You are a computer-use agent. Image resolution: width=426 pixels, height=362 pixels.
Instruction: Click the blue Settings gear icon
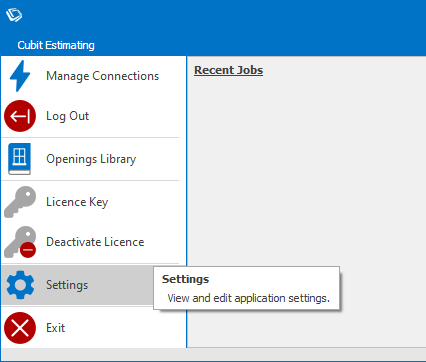pyautogui.click(x=20, y=285)
